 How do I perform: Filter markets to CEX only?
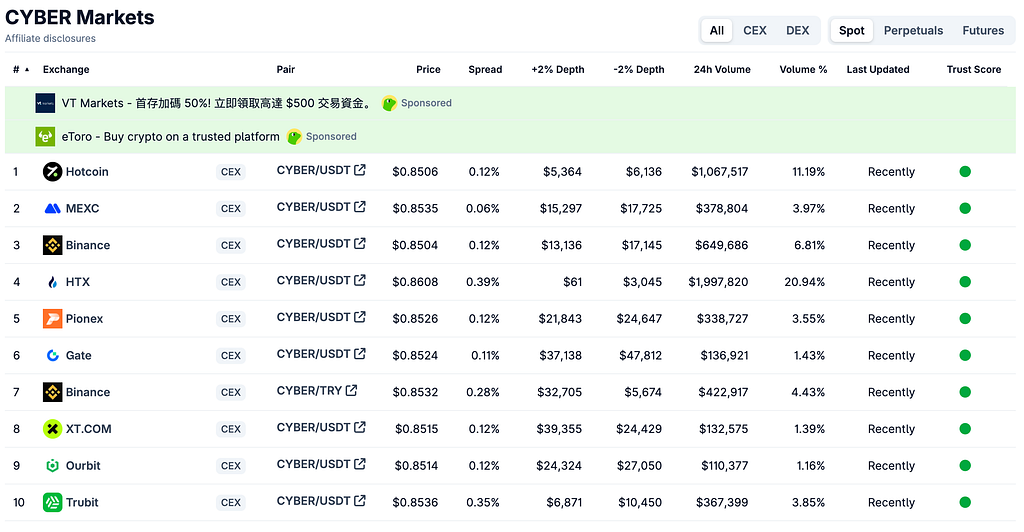(755, 31)
